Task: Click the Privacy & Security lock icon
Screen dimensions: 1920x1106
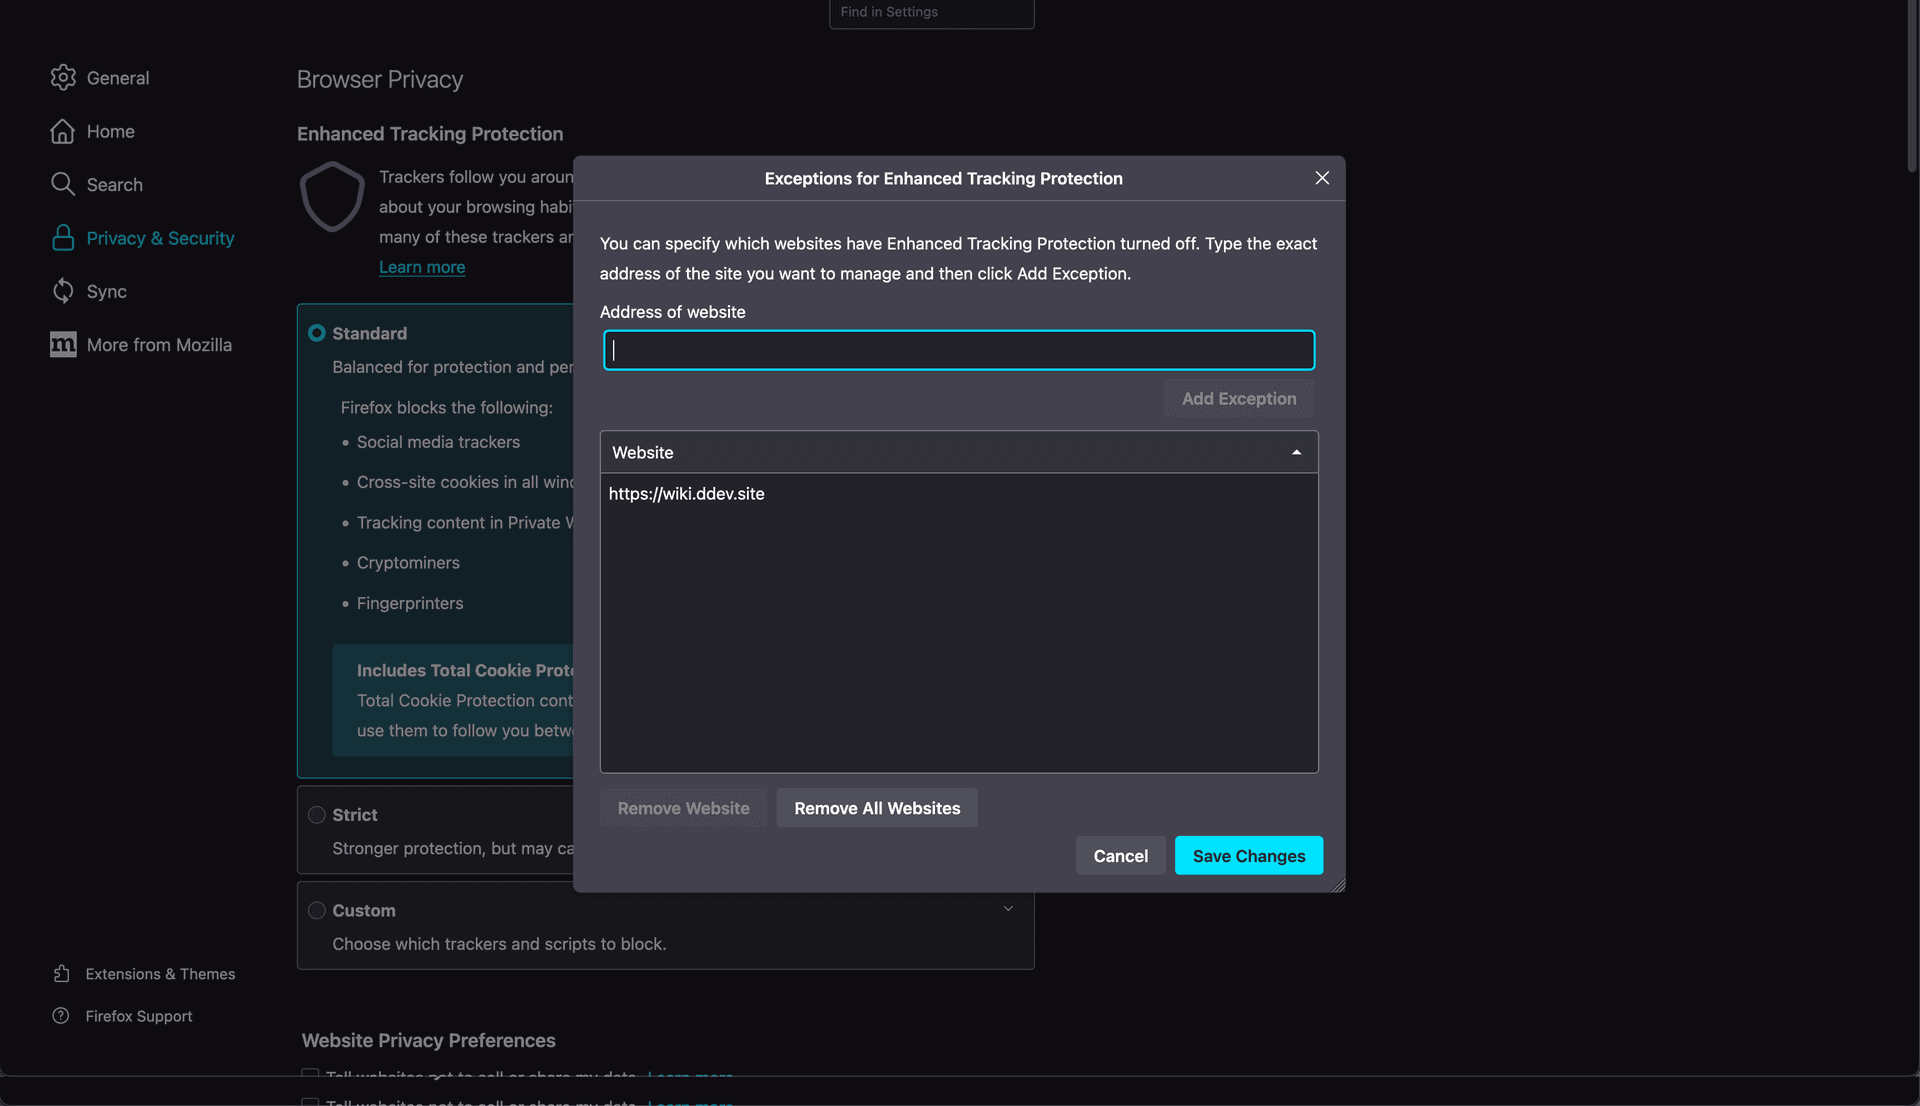Action: coord(62,238)
